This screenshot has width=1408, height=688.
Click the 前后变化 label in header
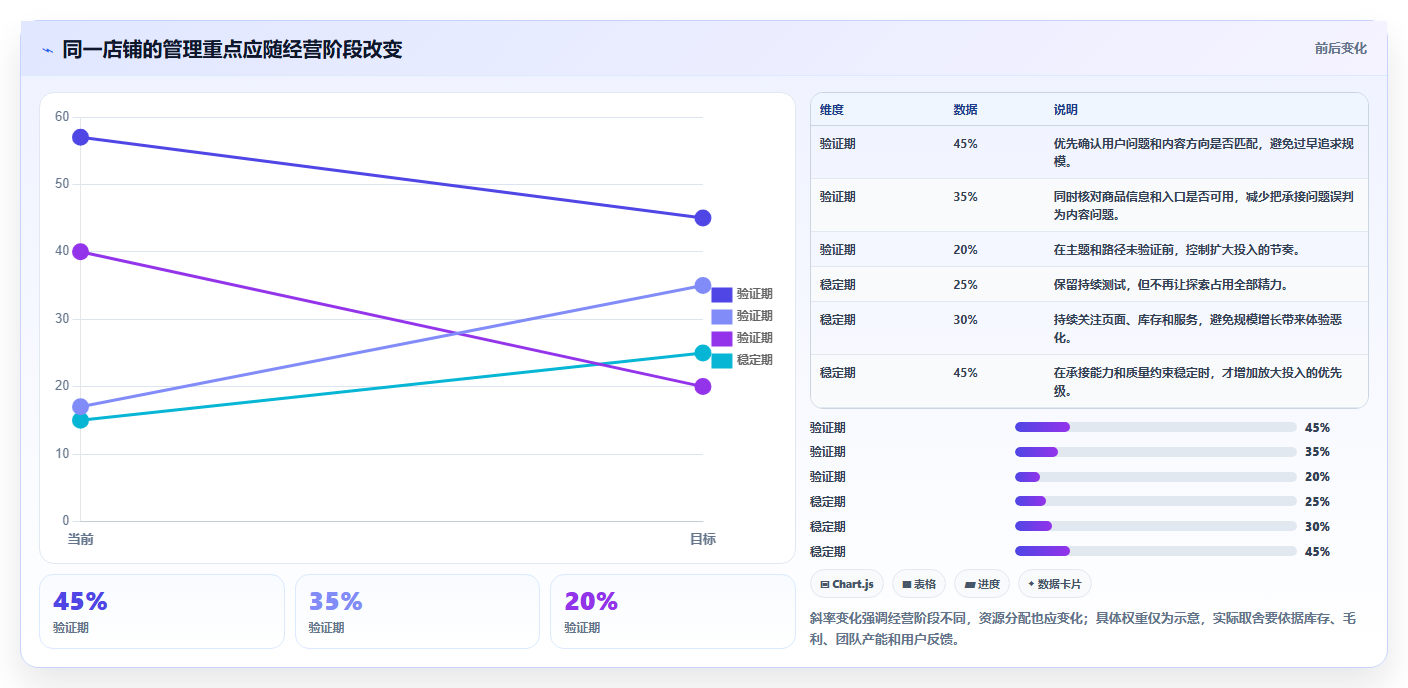(x=1340, y=48)
